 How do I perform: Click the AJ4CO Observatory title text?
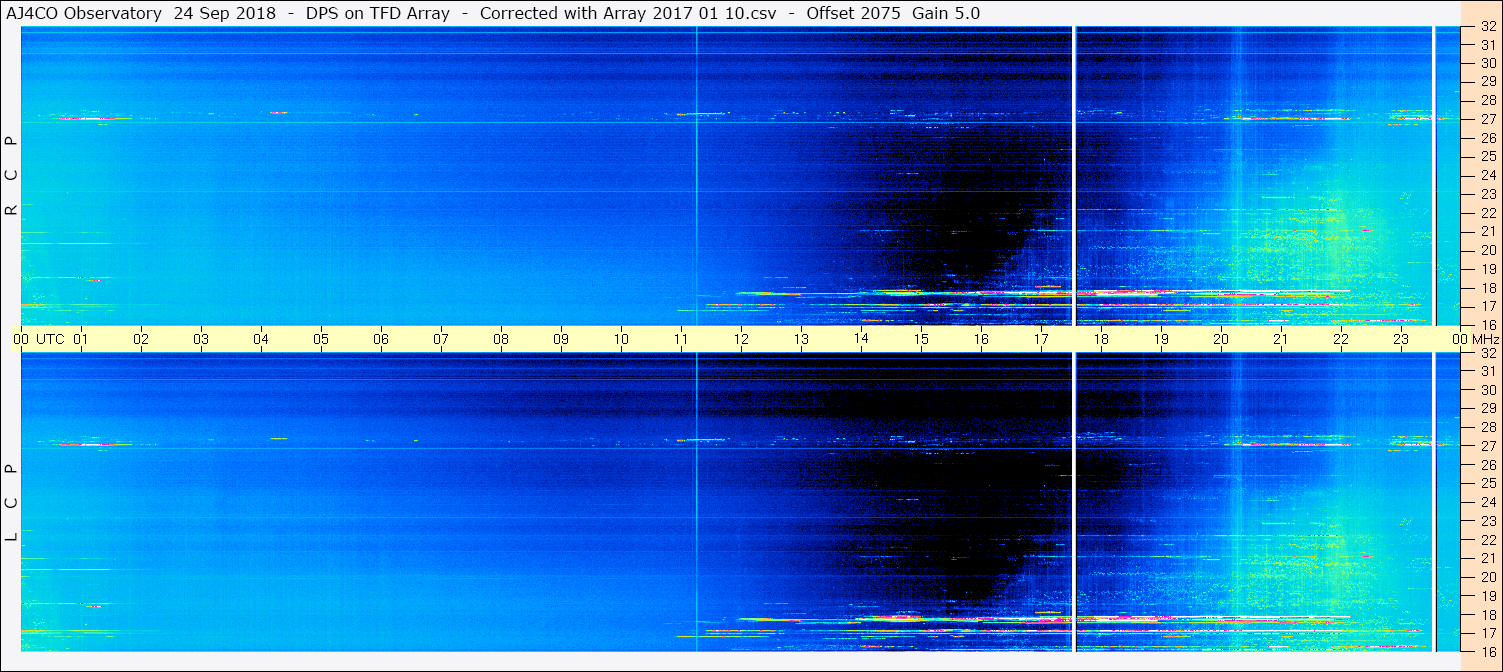pyautogui.click(x=84, y=13)
